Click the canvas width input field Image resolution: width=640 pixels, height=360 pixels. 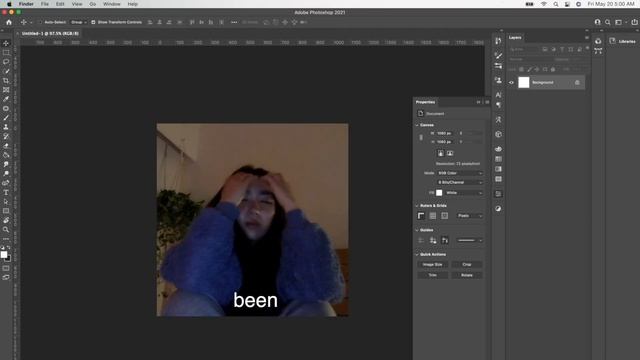[445, 133]
